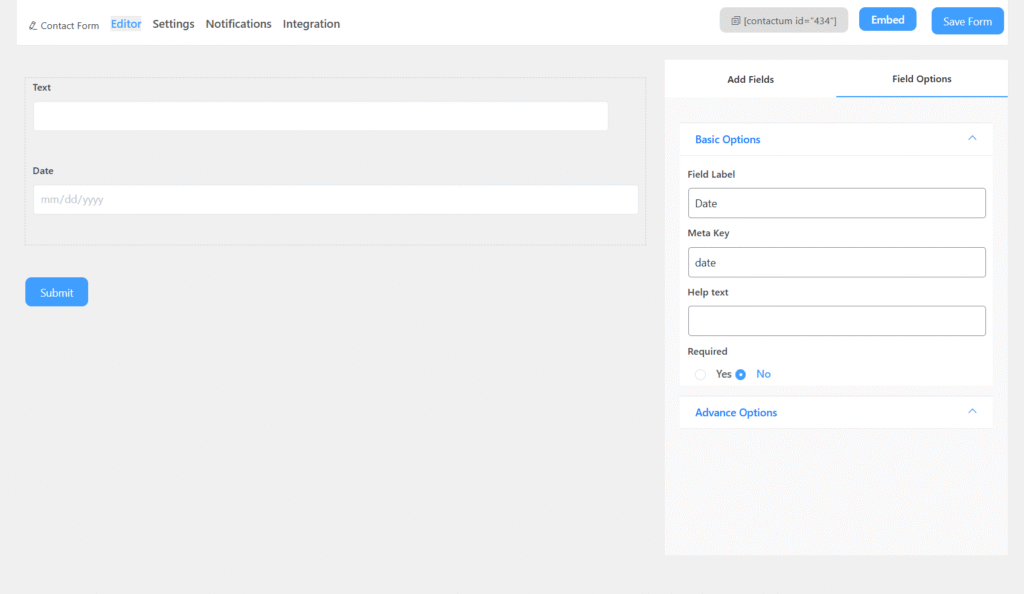Image resolution: width=1024 pixels, height=594 pixels.
Task: Click the empty Help text input
Action: coord(836,321)
